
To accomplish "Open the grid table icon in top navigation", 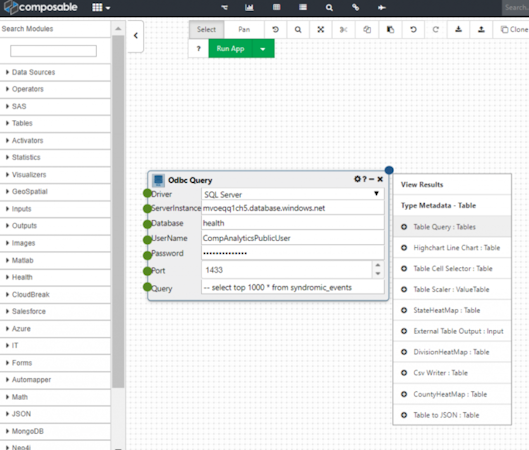I will [x=277, y=7].
